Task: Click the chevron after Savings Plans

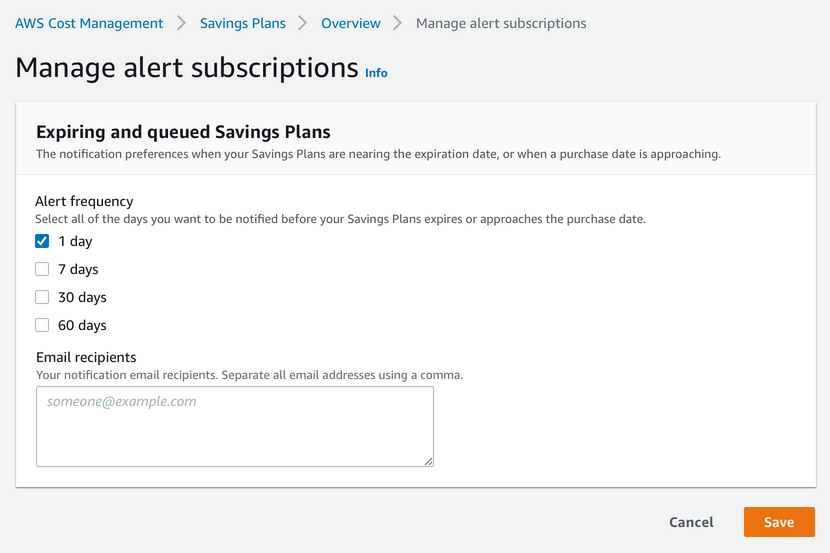Action: coord(303,23)
